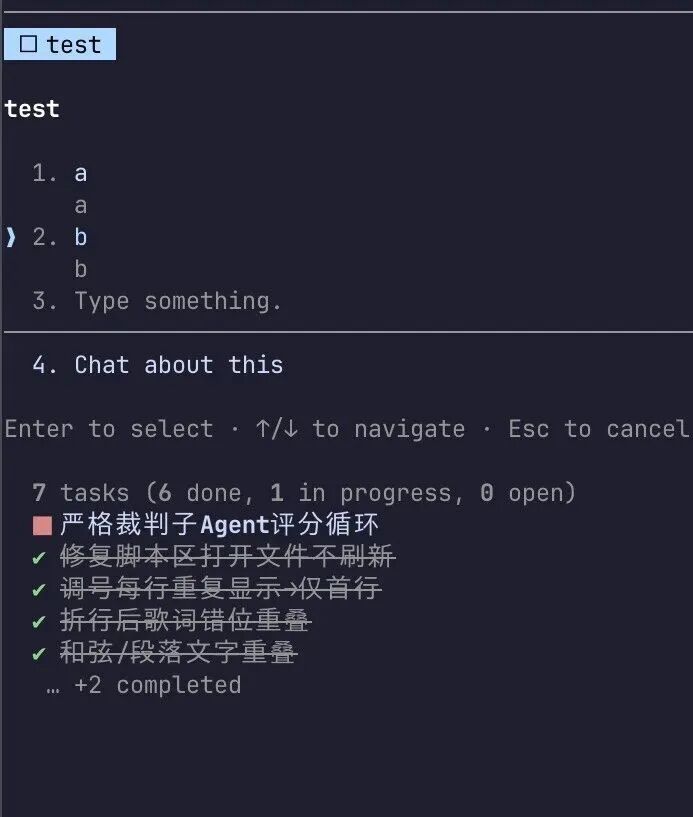Click the description a under option 1
The height and width of the screenshot is (817, 693).
(x=81, y=206)
